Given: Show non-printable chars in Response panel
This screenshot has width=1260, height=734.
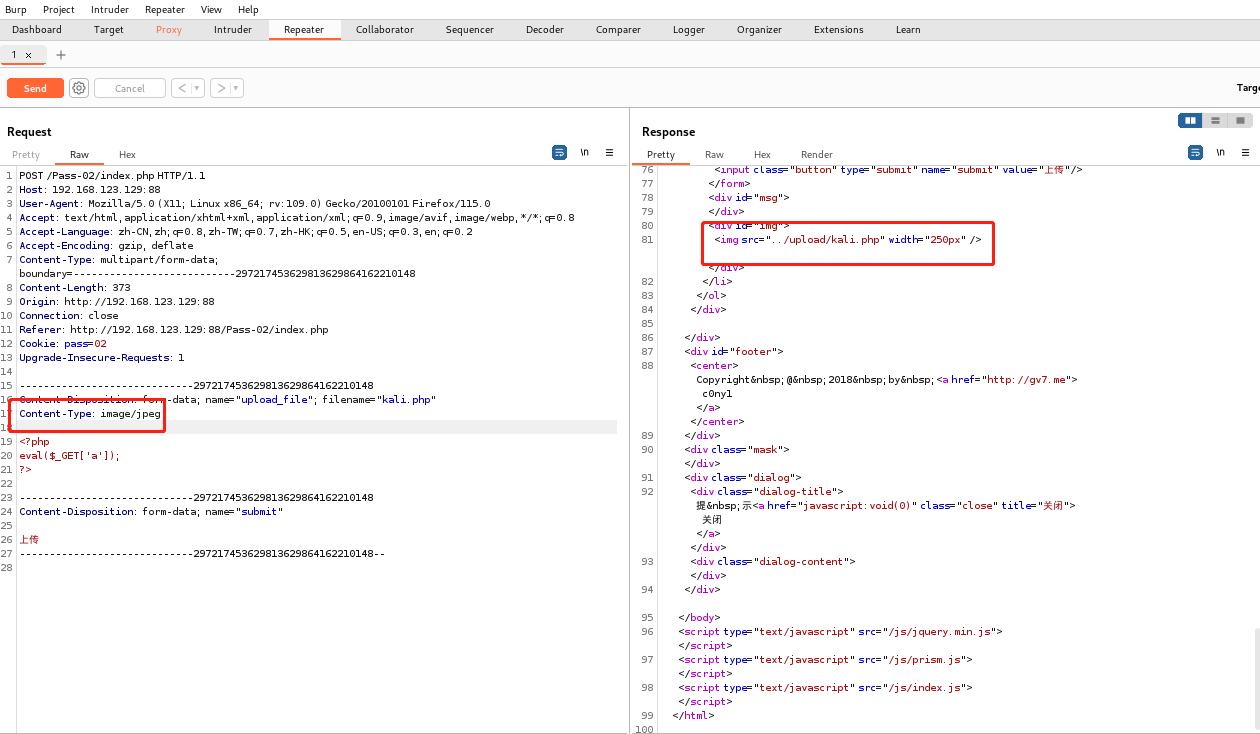Looking at the screenshot, I should (x=1220, y=153).
